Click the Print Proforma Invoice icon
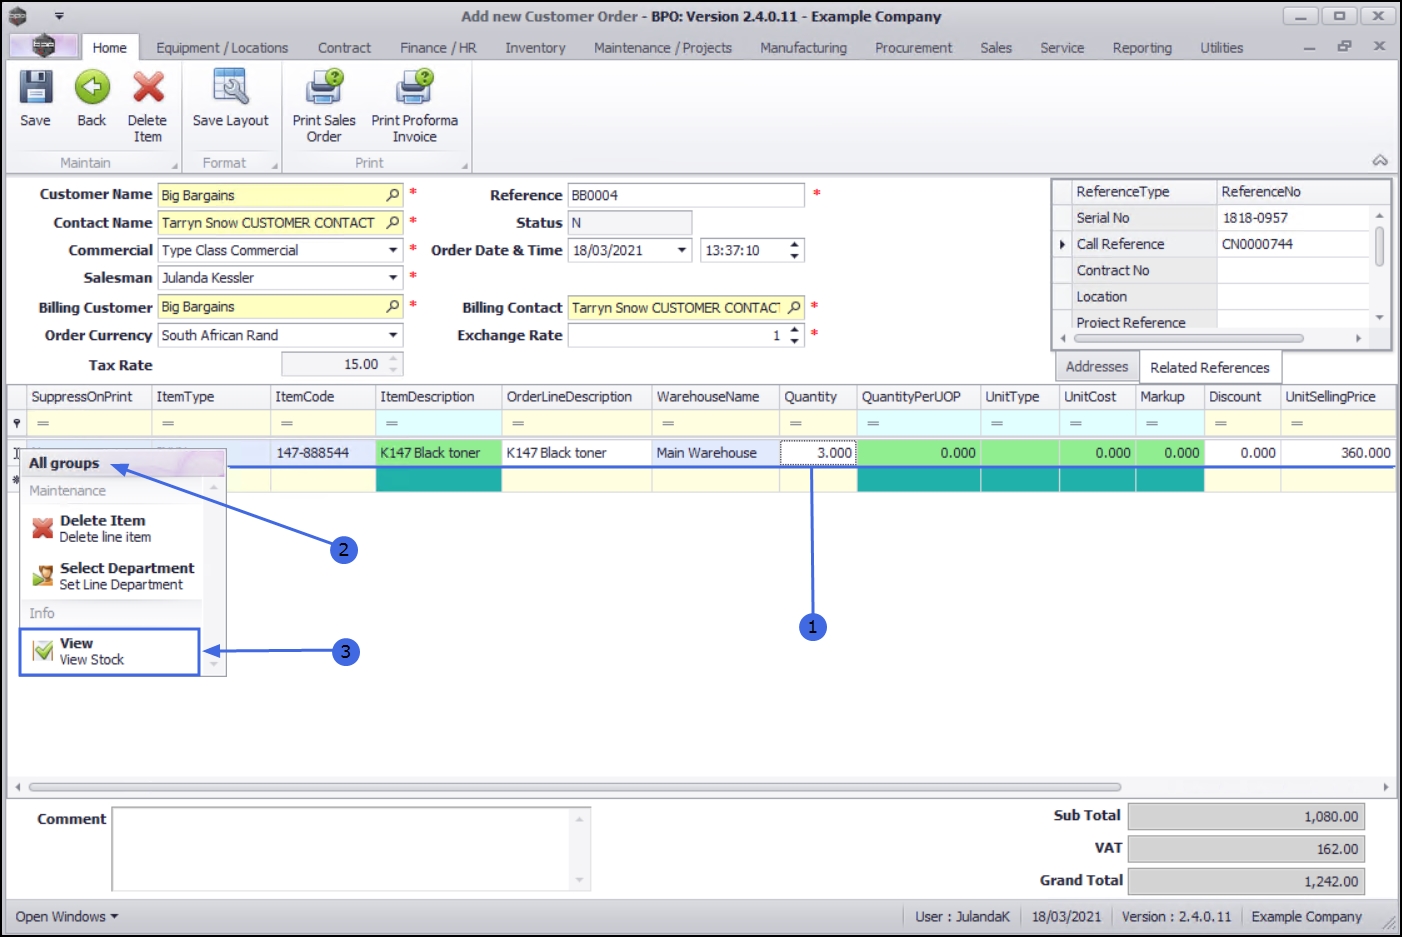The image size is (1402, 937). coord(415,88)
